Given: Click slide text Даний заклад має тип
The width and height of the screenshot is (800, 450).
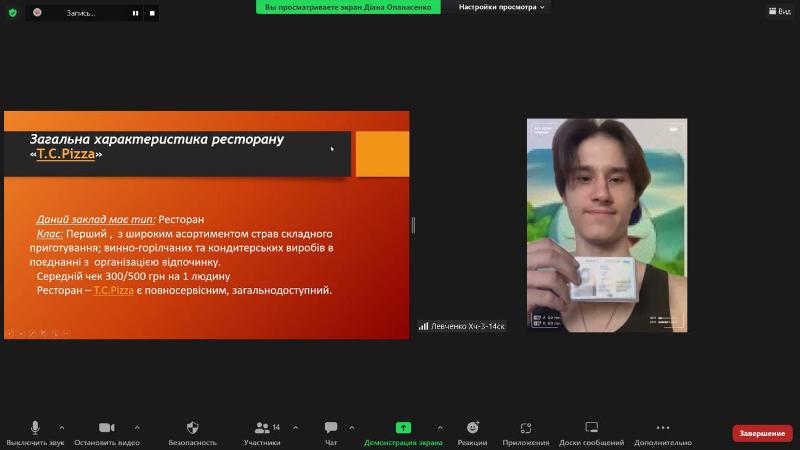Looking at the screenshot, I should click(x=95, y=219).
